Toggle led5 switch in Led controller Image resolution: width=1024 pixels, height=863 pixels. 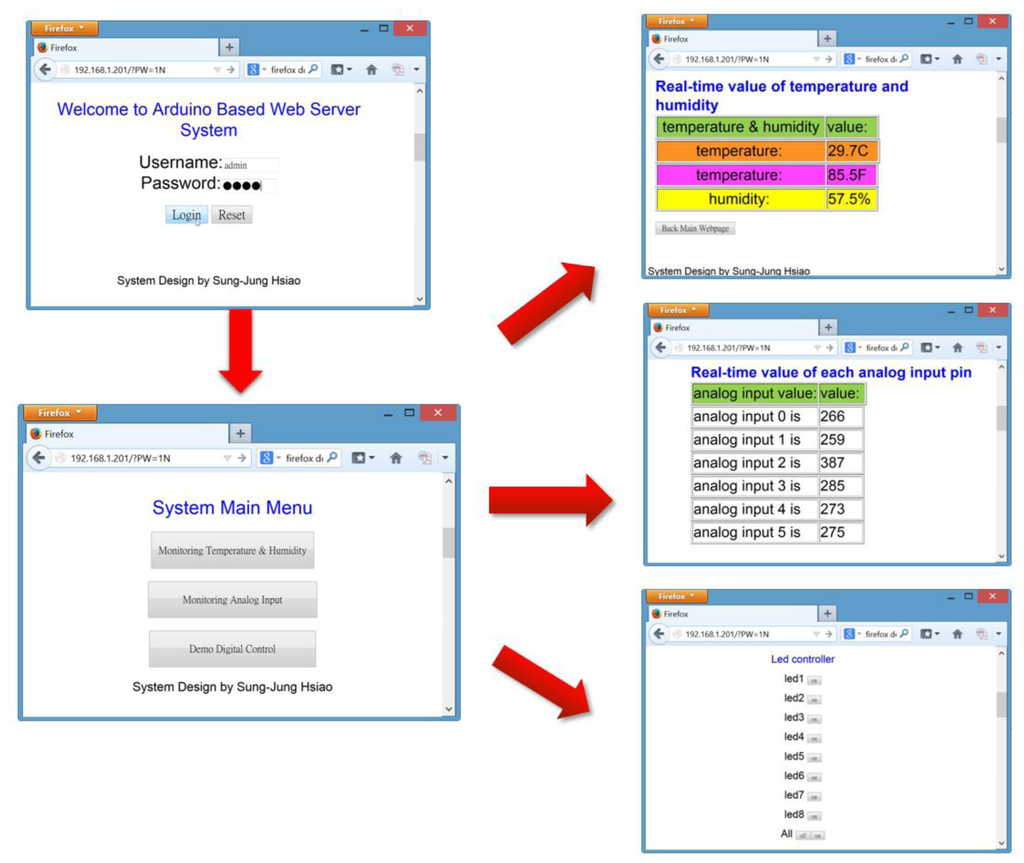814,758
